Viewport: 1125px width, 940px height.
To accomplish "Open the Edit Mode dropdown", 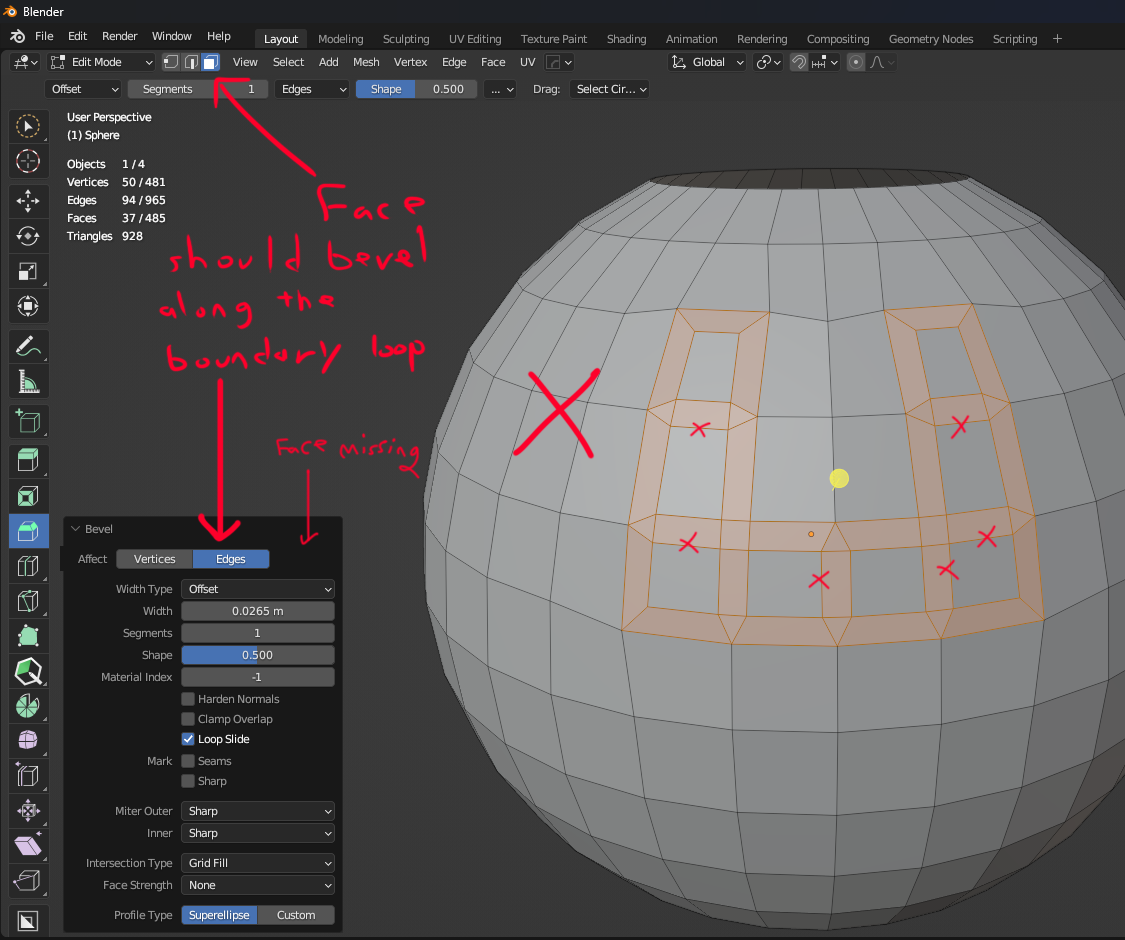I will point(101,62).
